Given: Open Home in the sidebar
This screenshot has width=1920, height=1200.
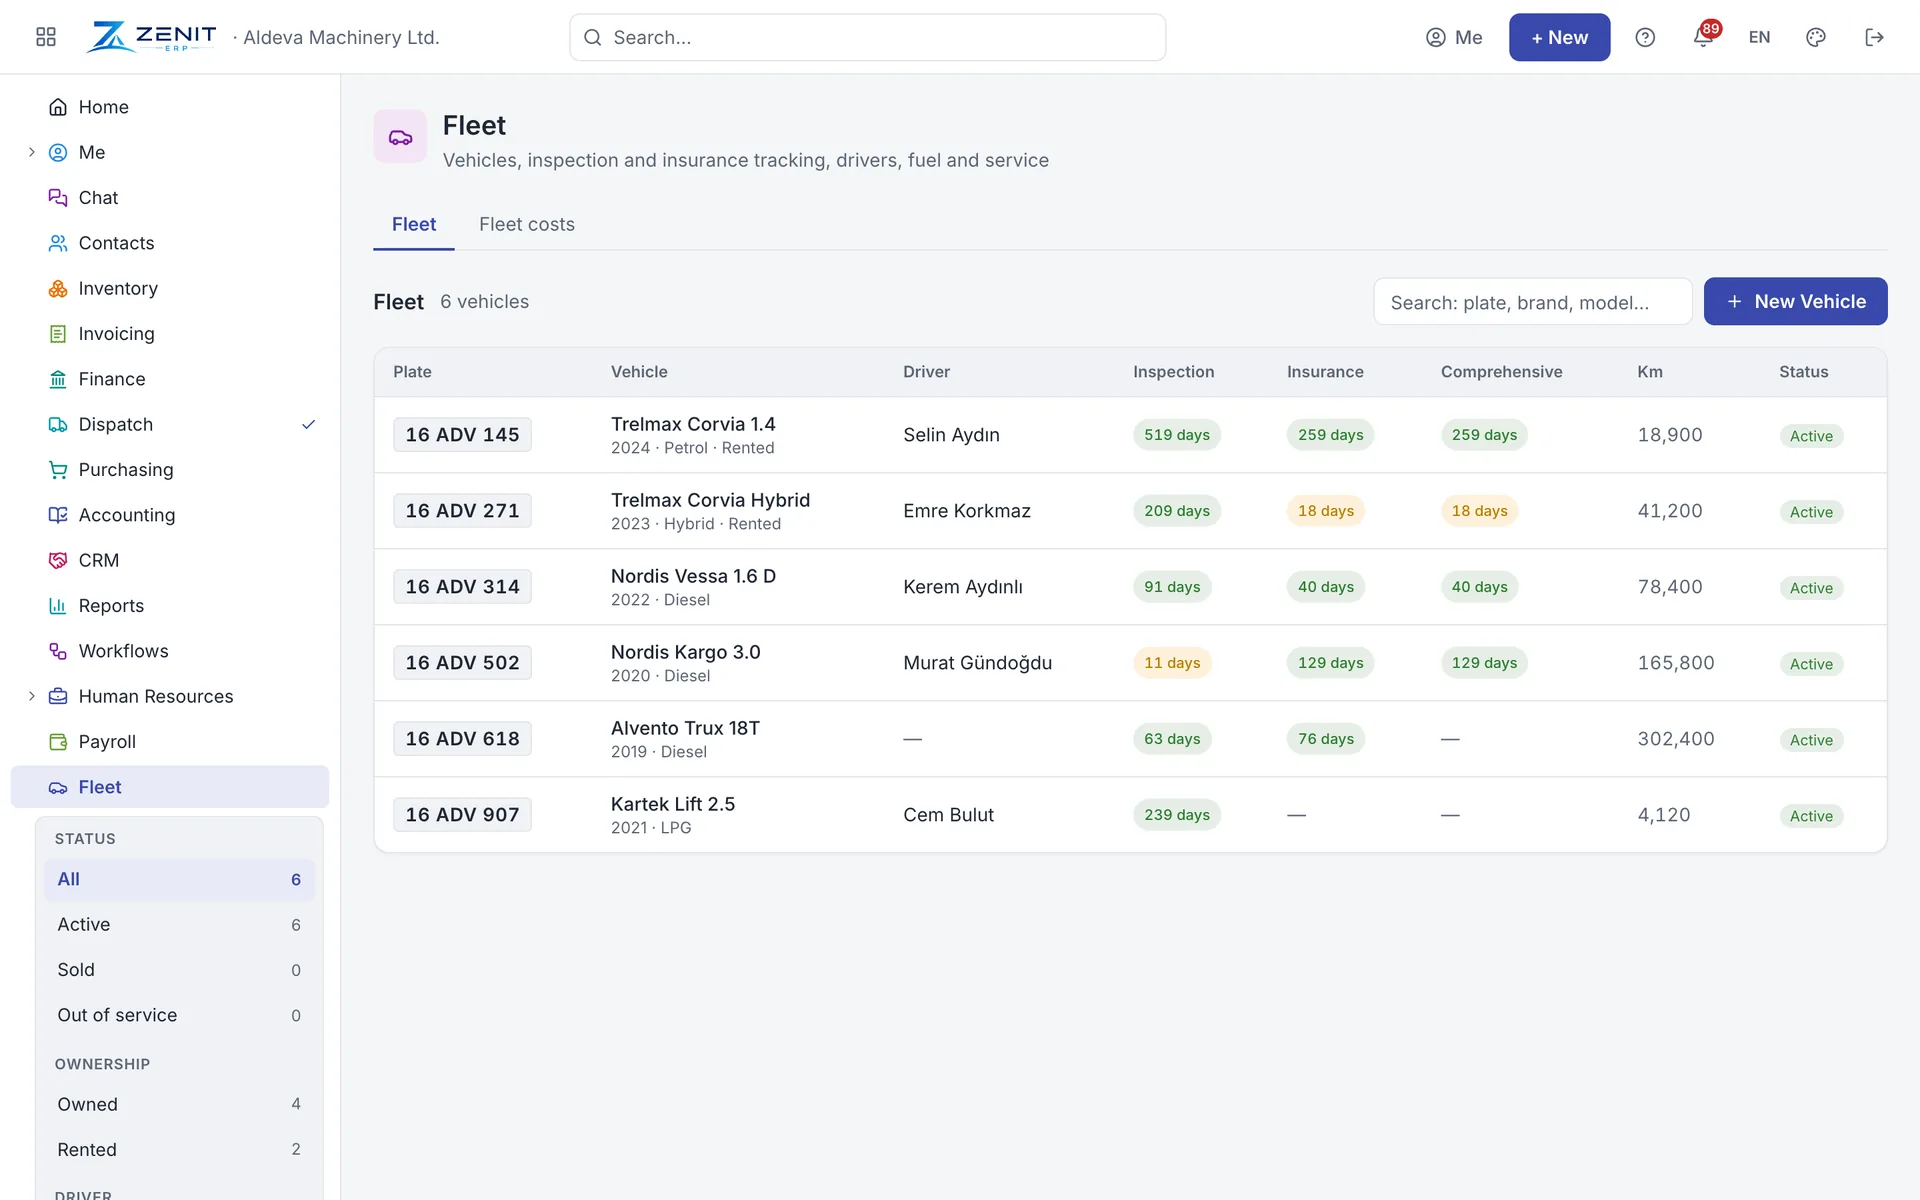Looking at the screenshot, I should pos(170,107).
